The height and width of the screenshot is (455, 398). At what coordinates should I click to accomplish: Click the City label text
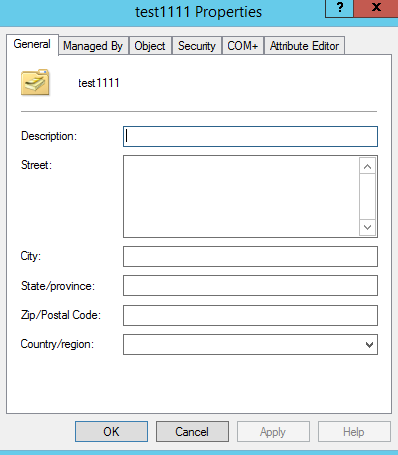click(x=31, y=256)
